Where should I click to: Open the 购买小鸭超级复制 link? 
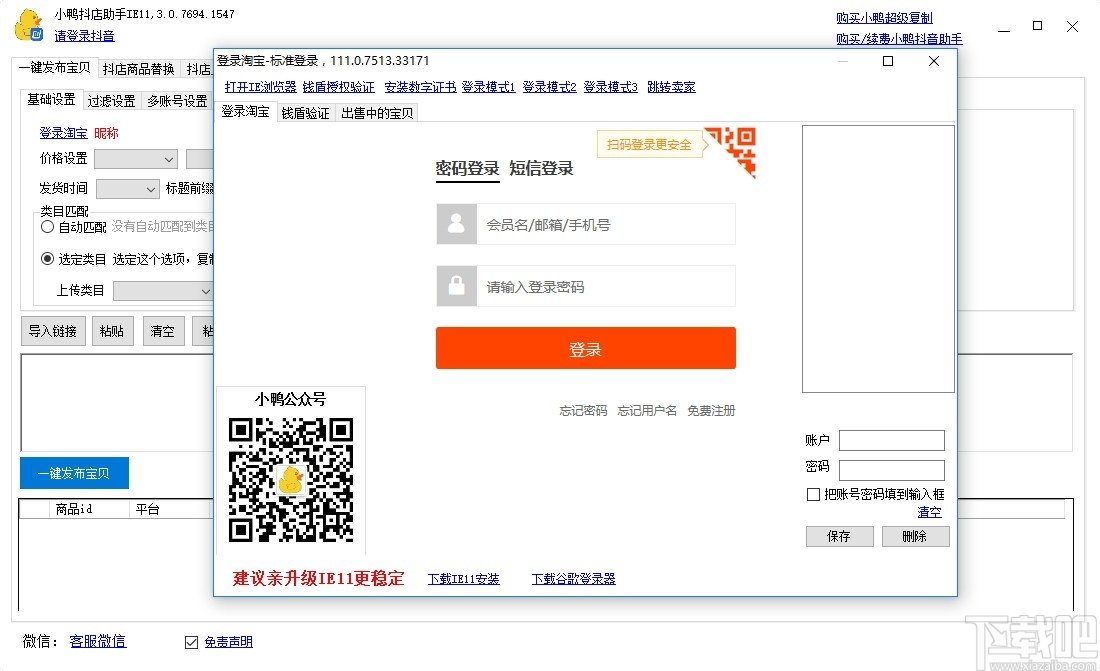(x=884, y=18)
